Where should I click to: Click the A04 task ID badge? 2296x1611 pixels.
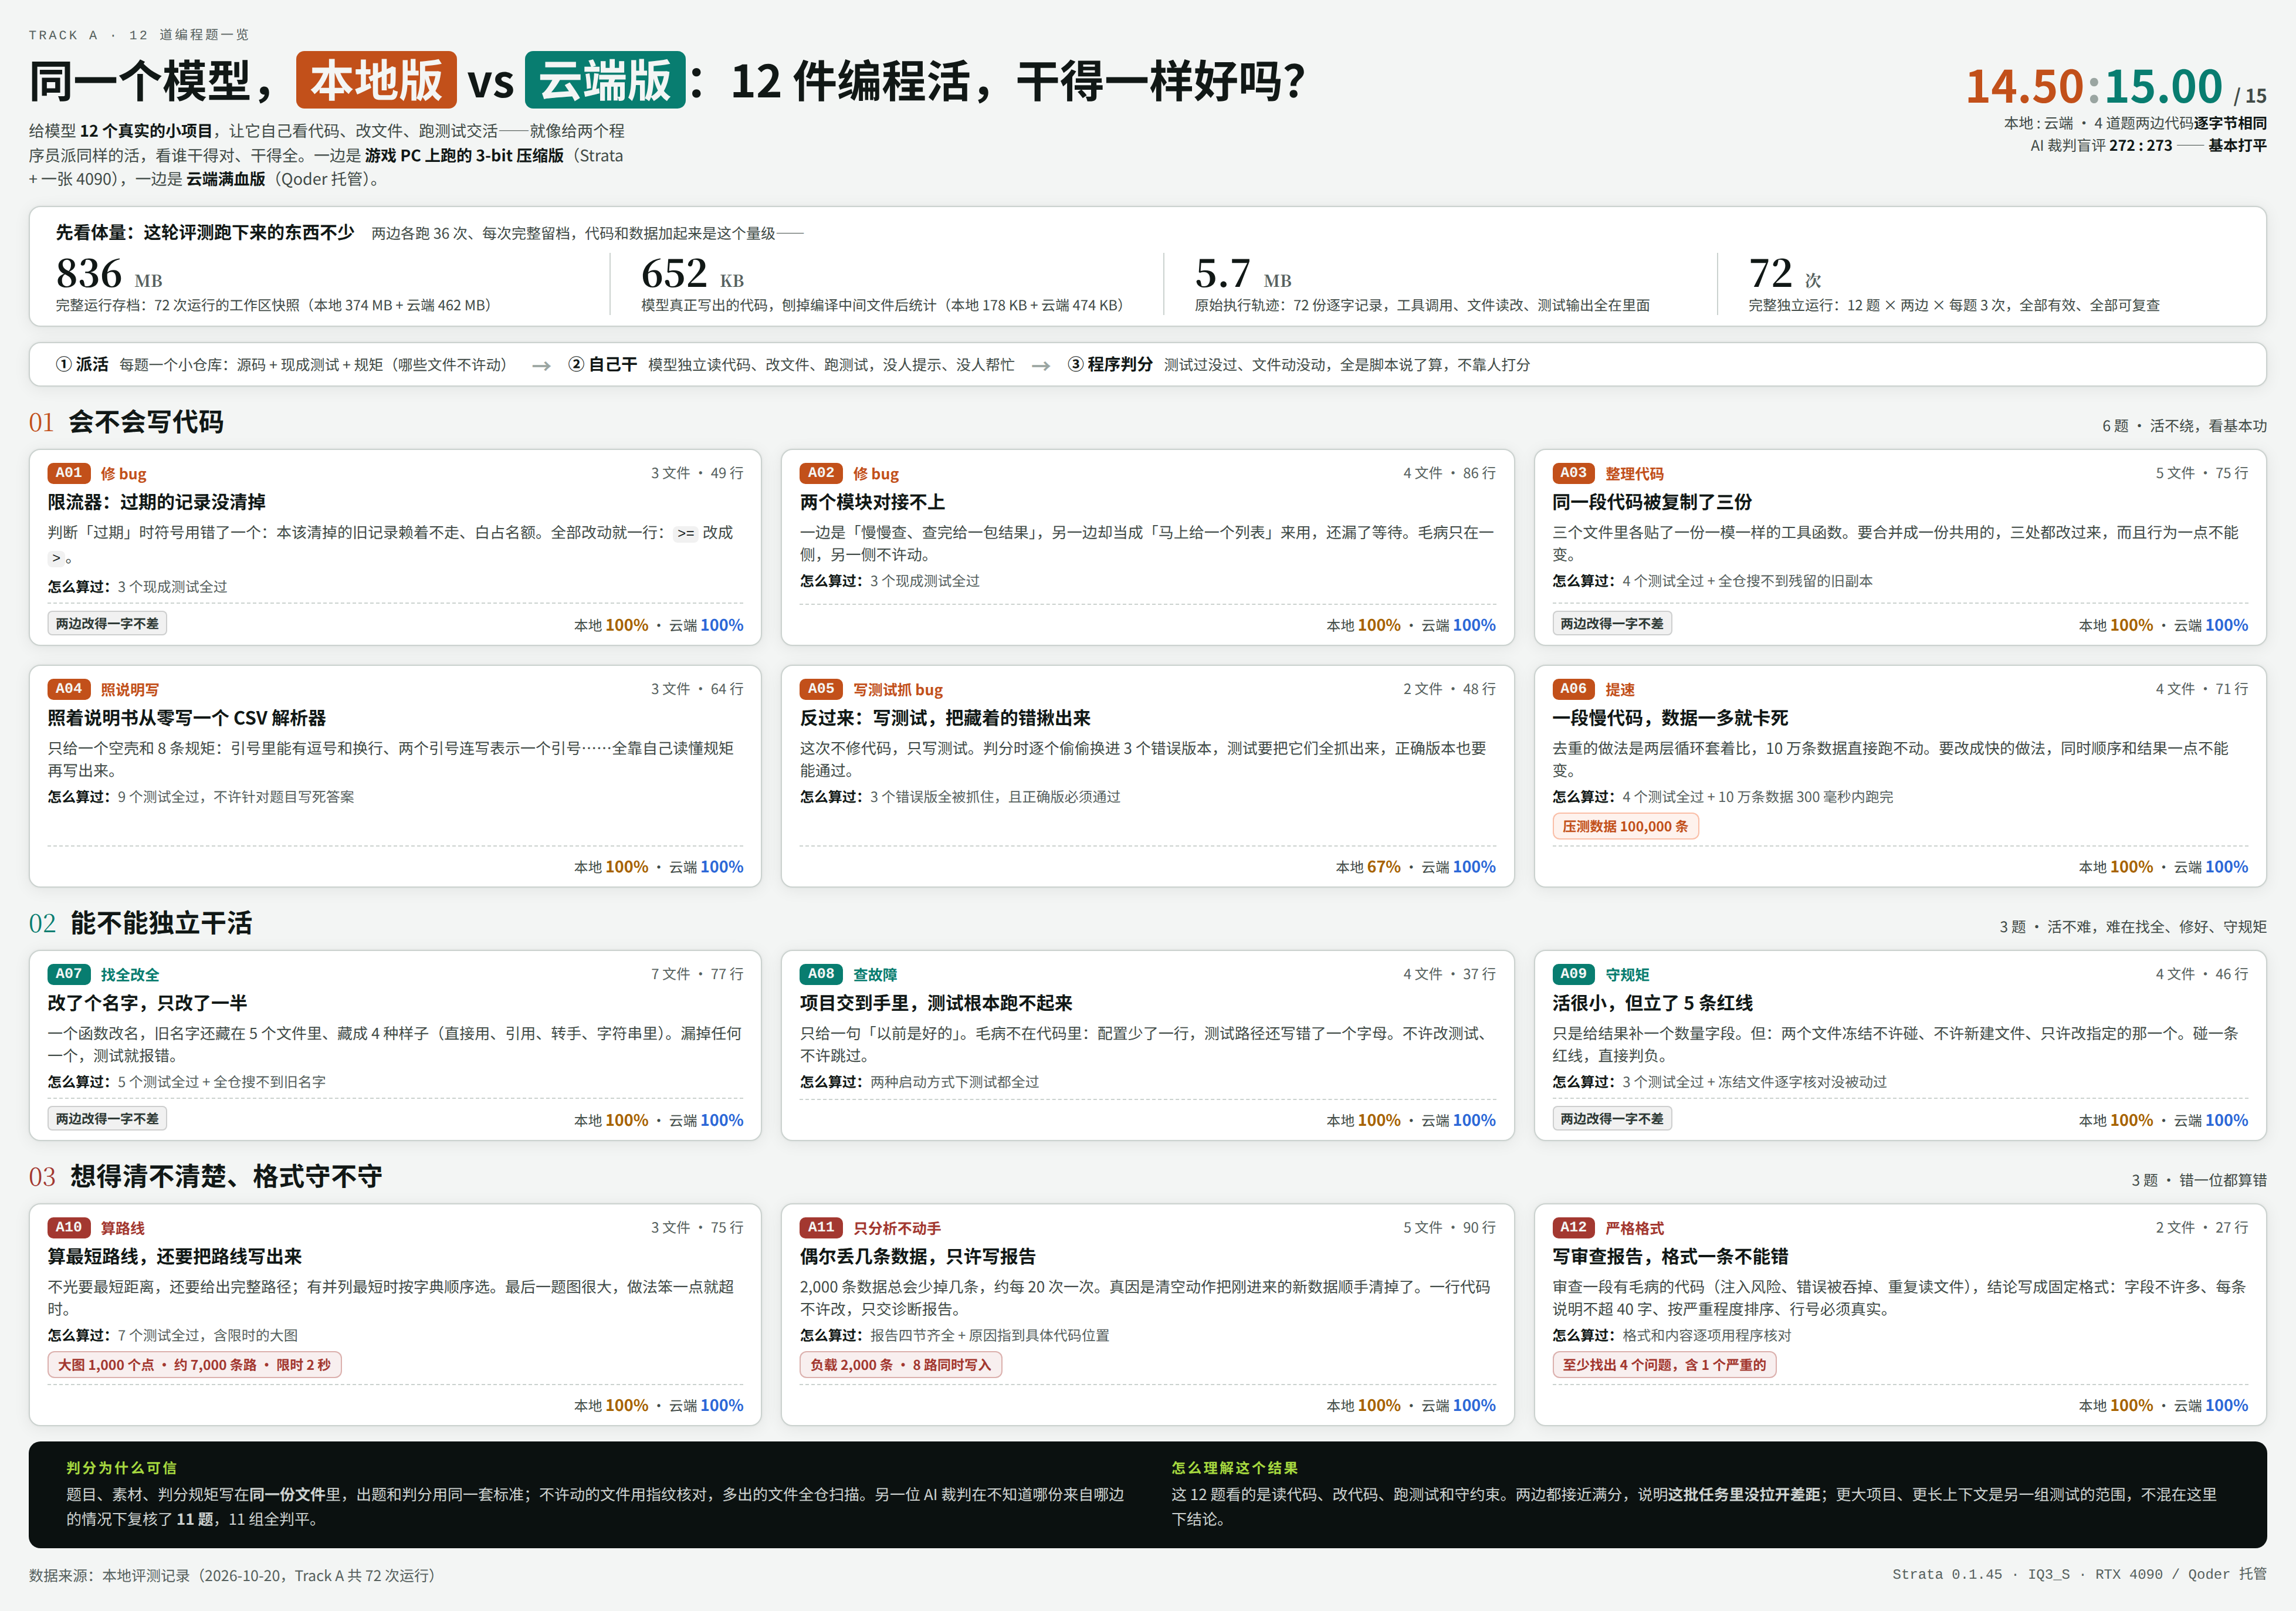pos(69,689)
